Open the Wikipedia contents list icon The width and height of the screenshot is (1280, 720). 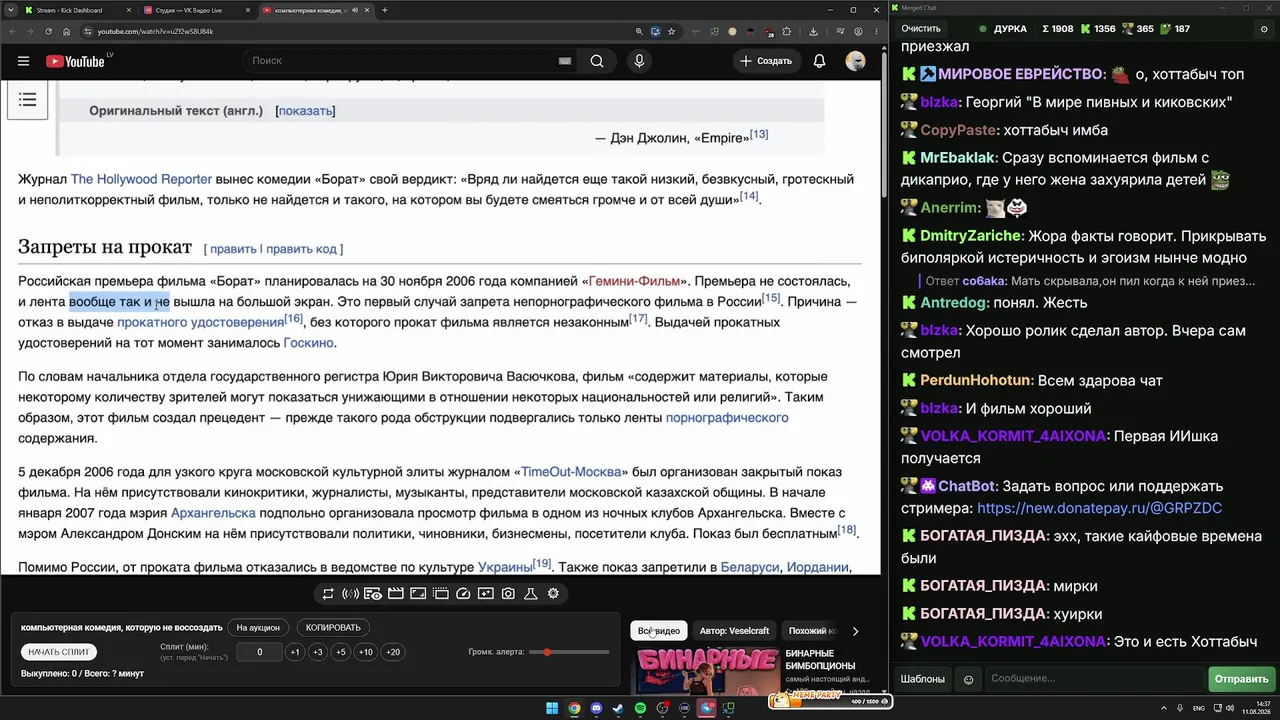pos(27,100)
